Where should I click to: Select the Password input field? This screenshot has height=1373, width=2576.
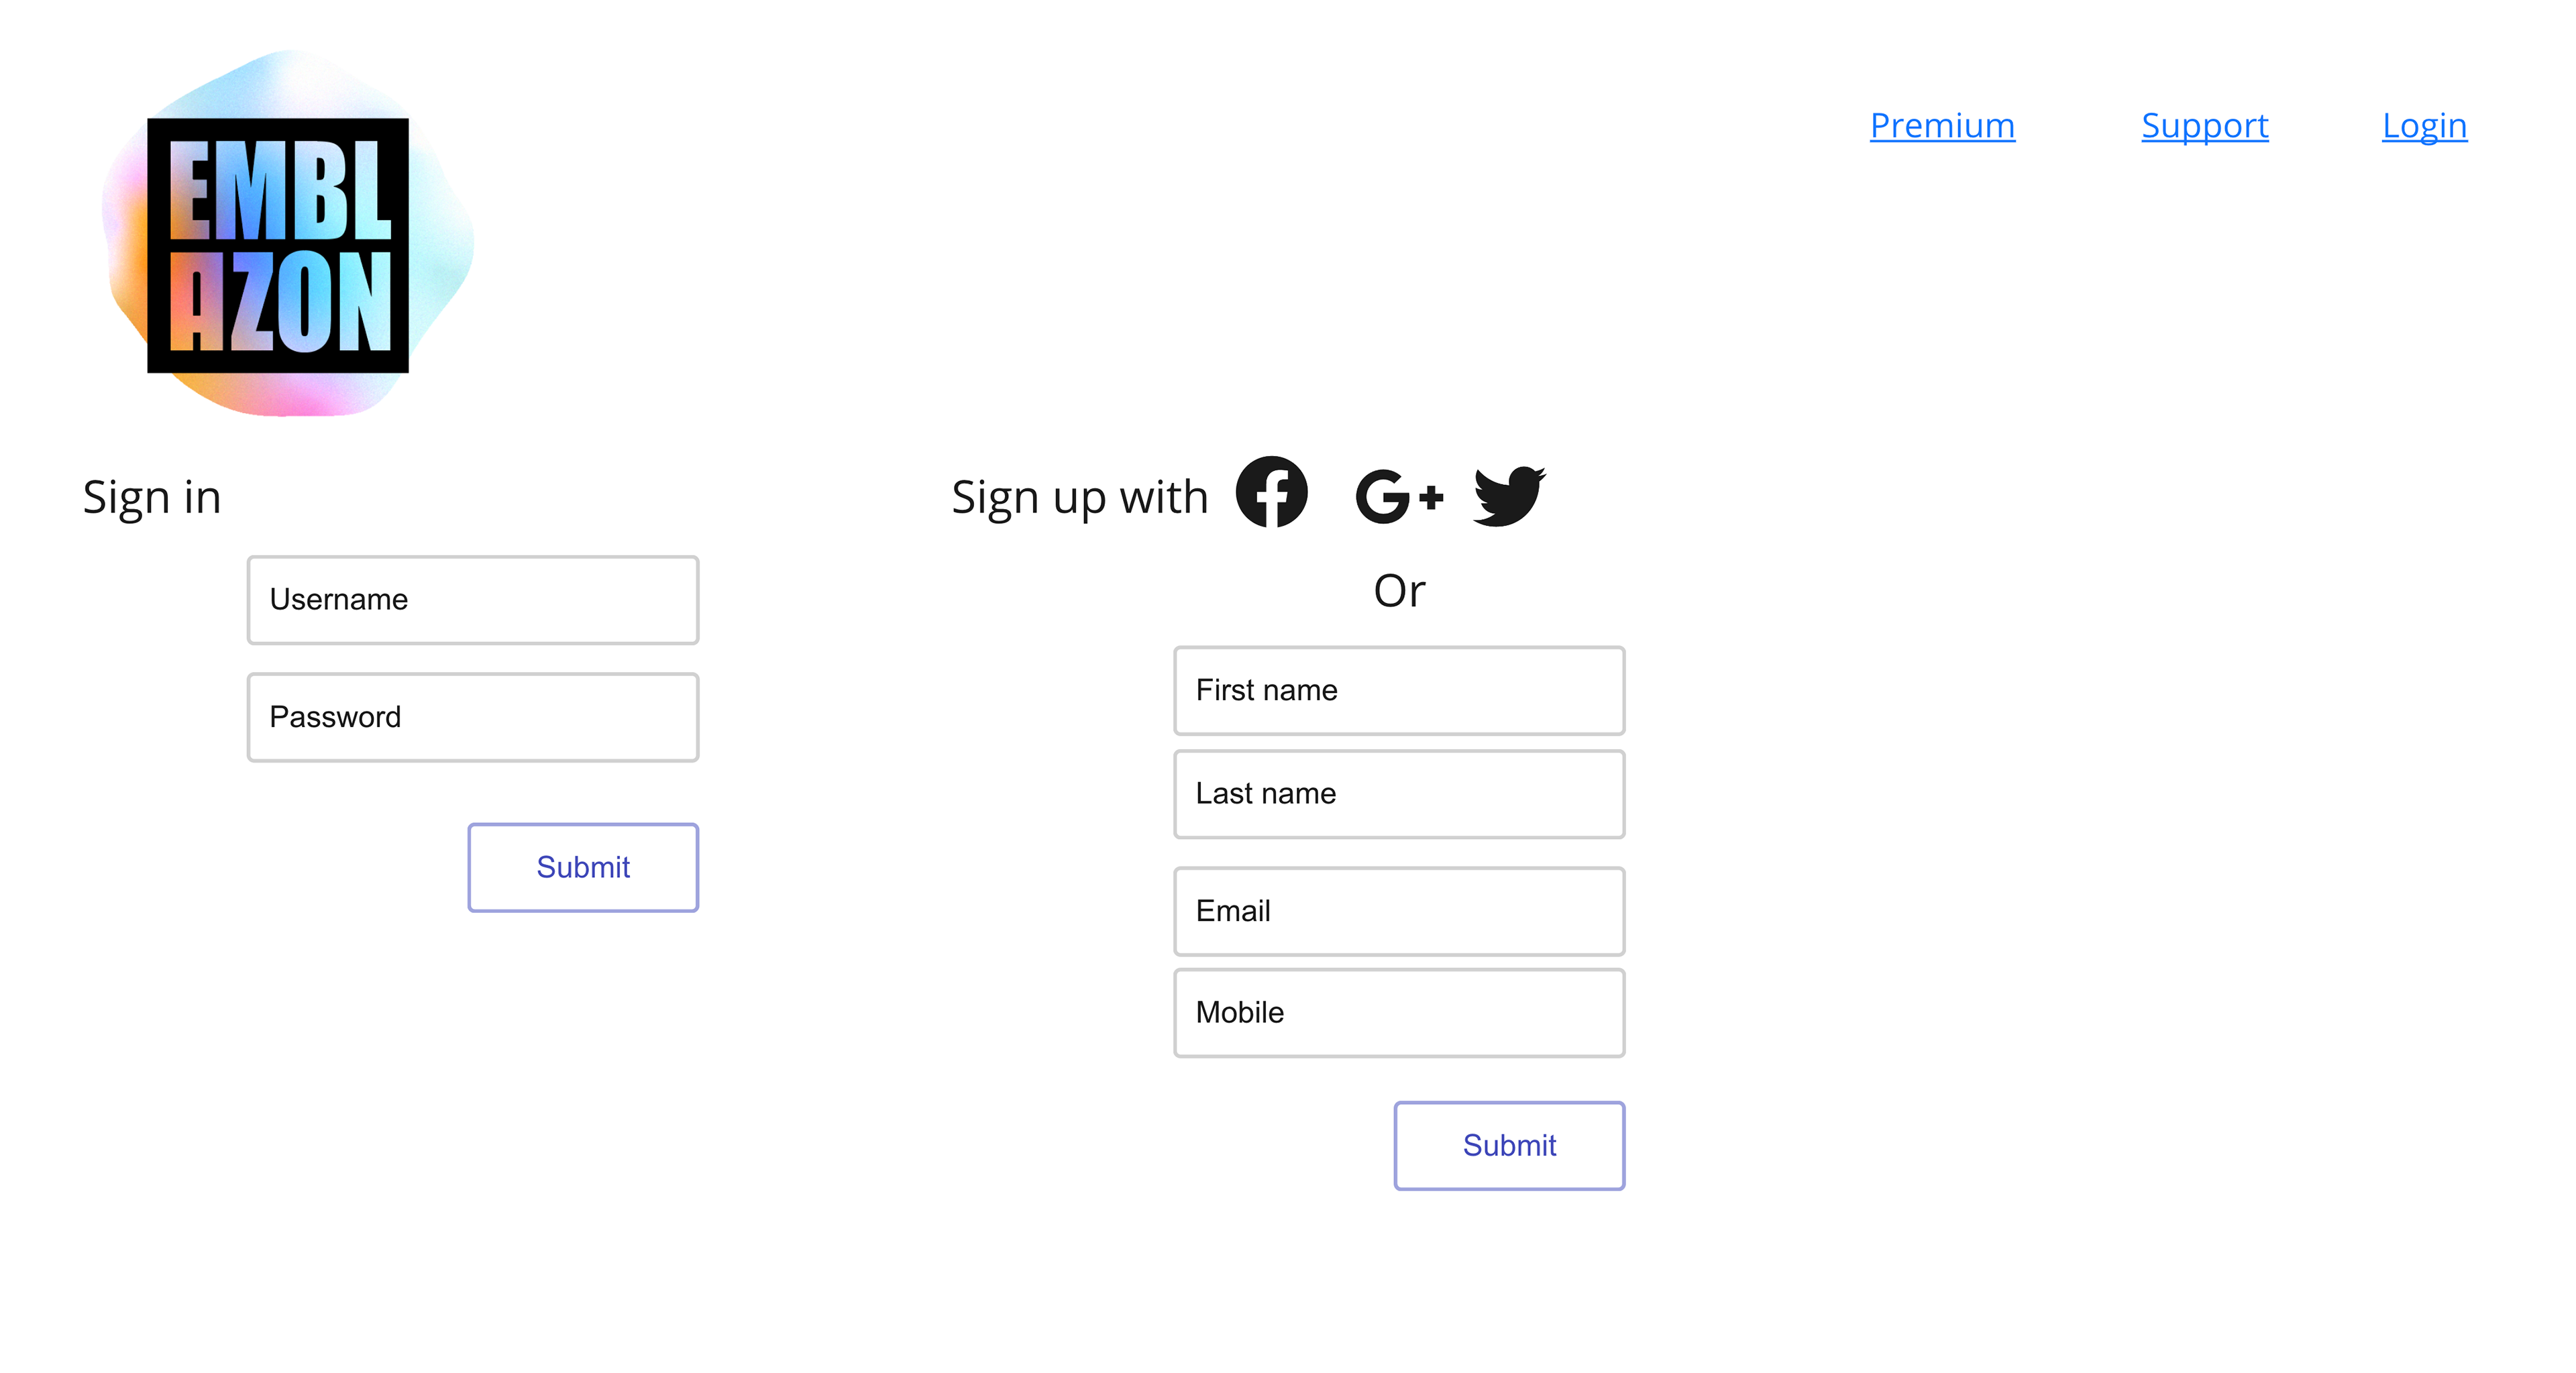point(473,717)
